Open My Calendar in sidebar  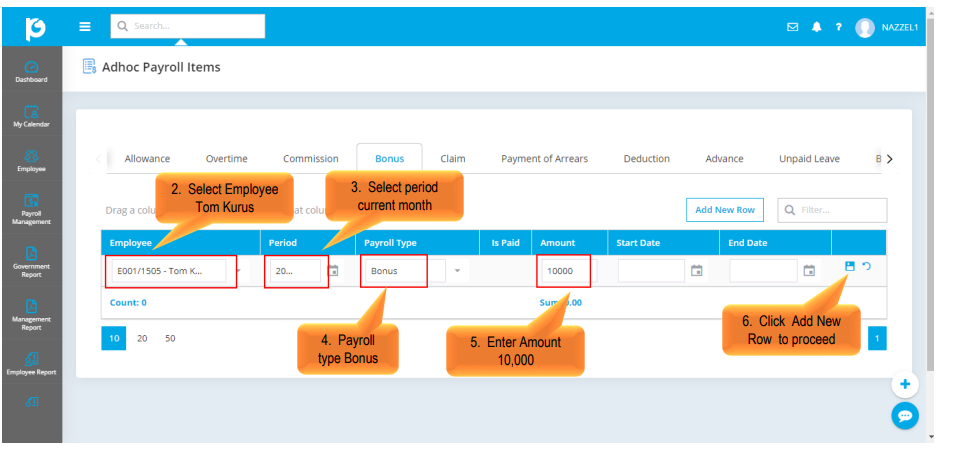pos(31,117)
